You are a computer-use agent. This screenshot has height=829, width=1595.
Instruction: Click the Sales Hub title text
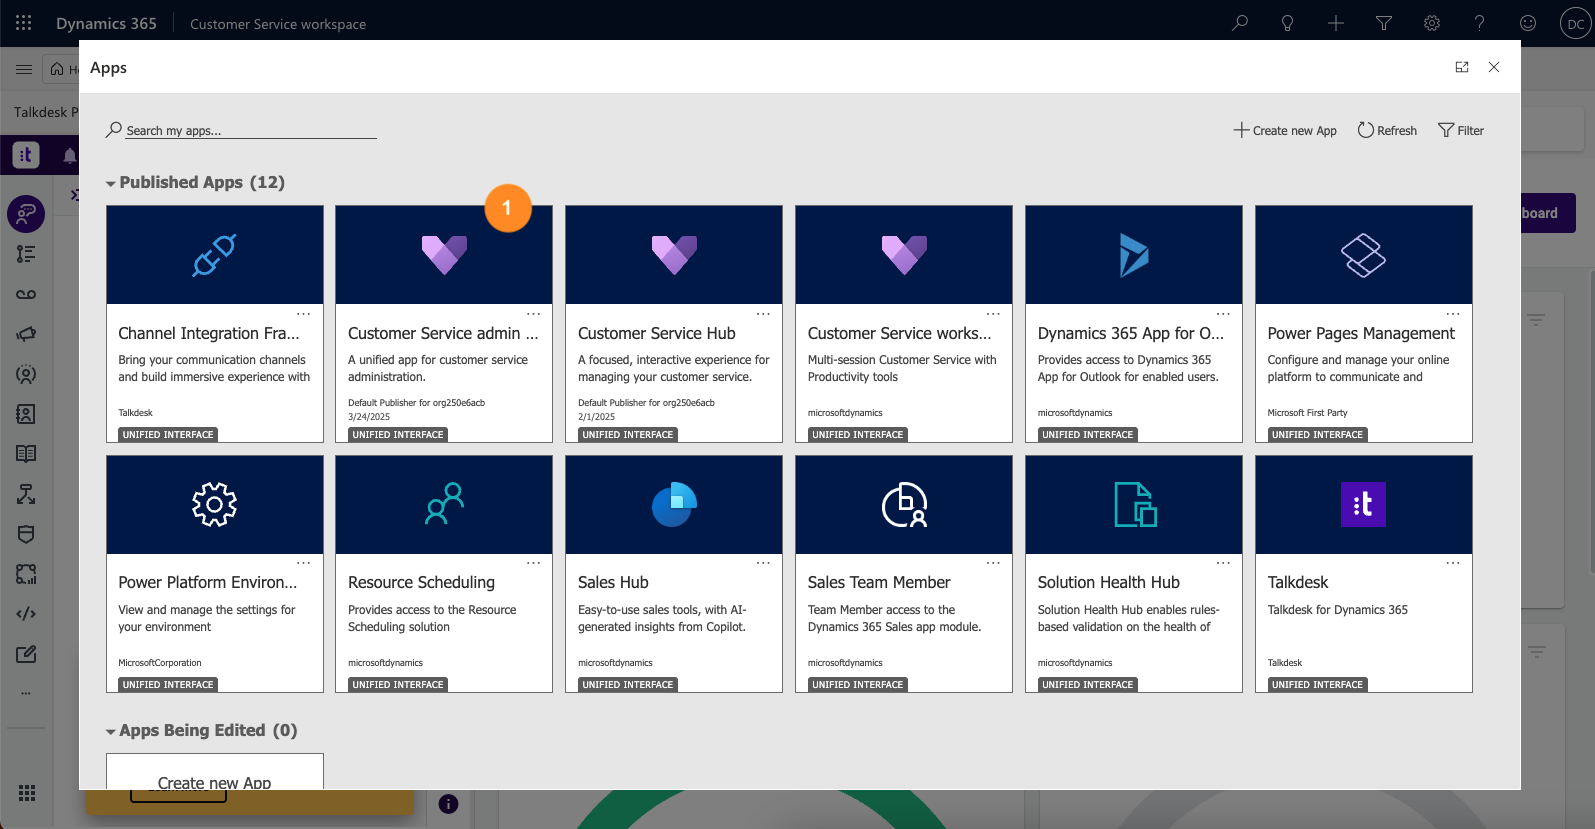[613, 582]
